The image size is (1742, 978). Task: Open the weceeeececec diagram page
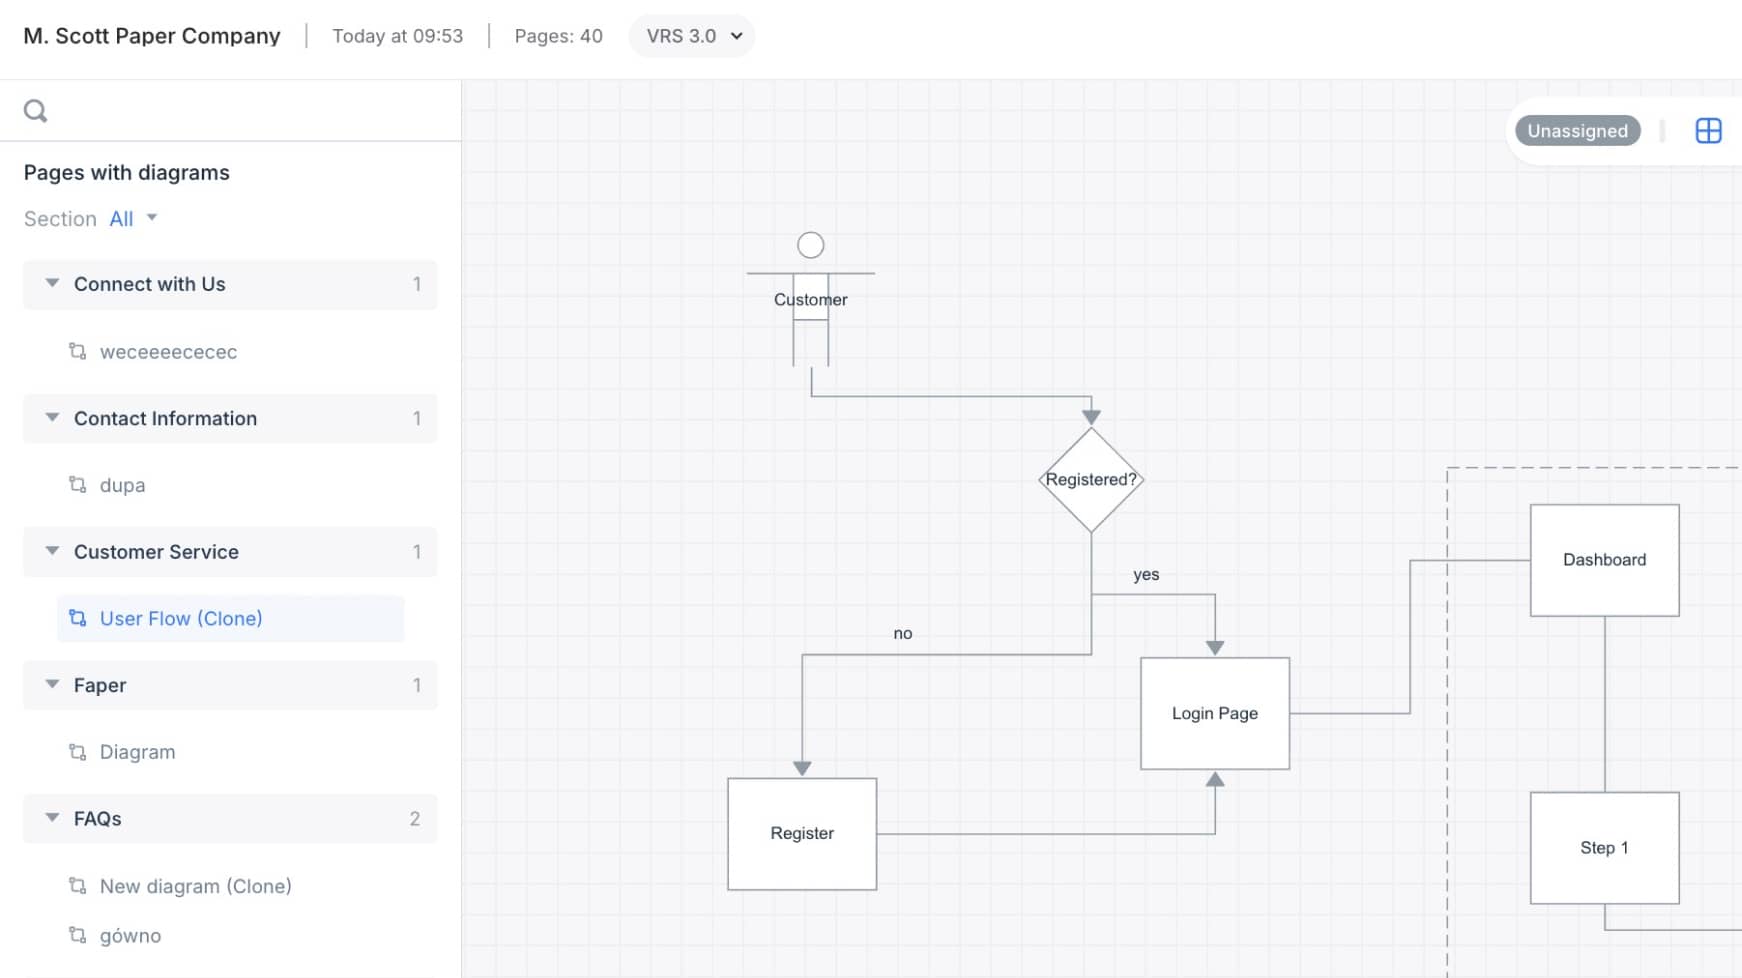[x=168, y=352]
